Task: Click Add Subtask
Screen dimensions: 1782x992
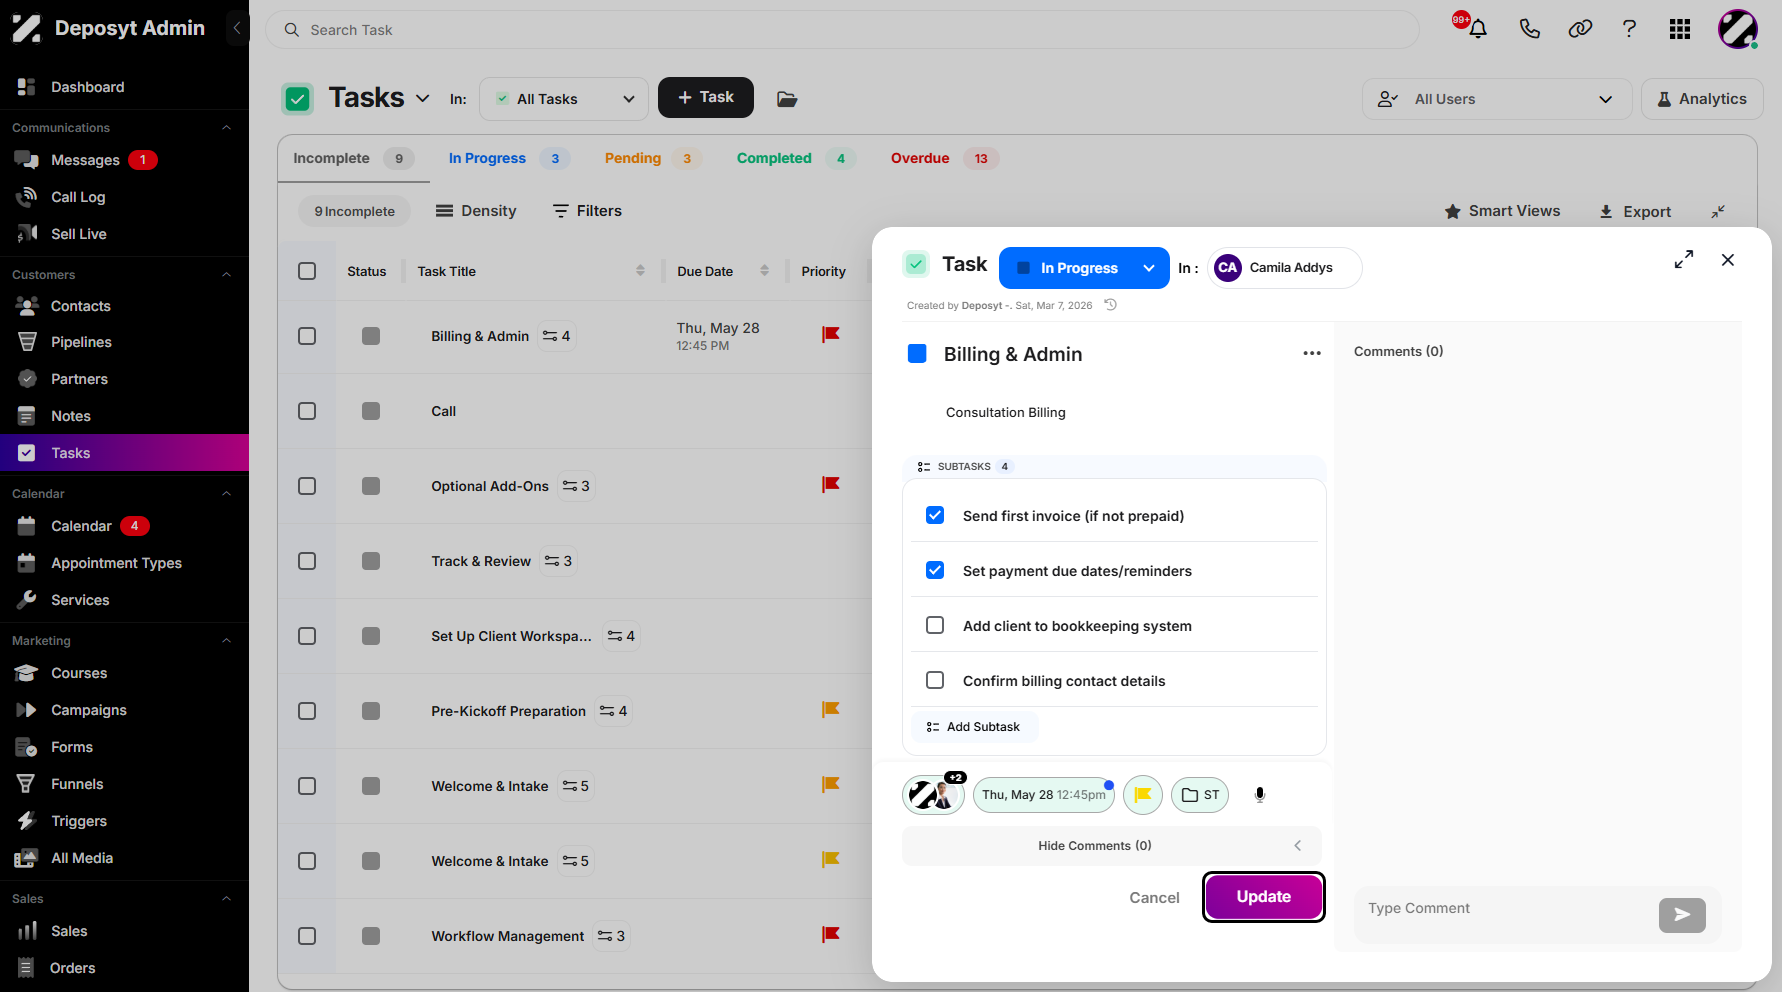Action: pyautogui.click(x=974, y=727)
